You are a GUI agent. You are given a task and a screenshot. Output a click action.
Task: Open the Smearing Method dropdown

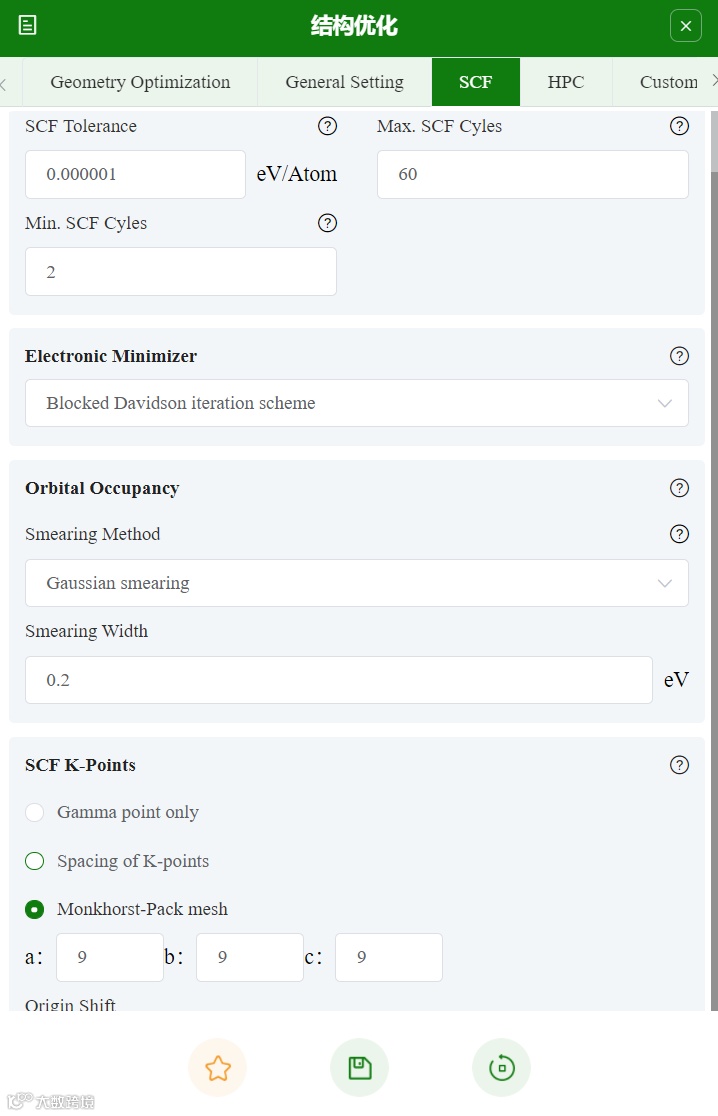[357, 583]
